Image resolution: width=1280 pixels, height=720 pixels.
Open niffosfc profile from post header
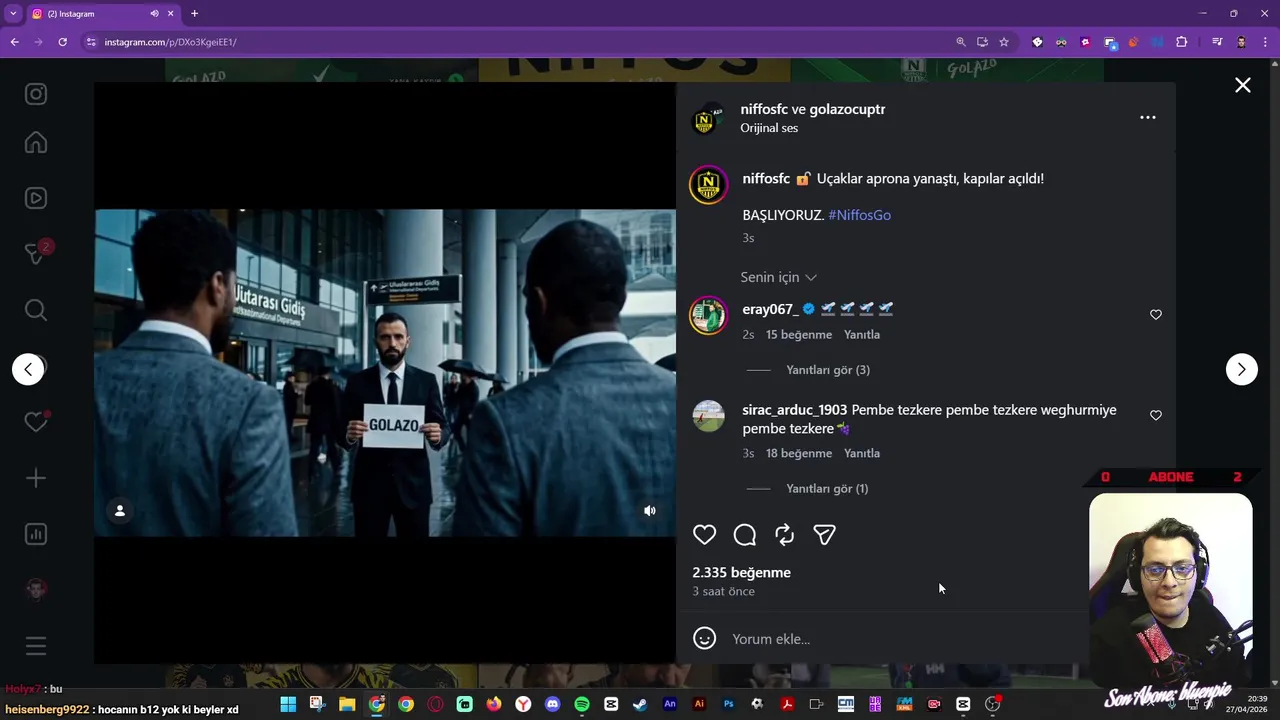(x=764, y=109)
